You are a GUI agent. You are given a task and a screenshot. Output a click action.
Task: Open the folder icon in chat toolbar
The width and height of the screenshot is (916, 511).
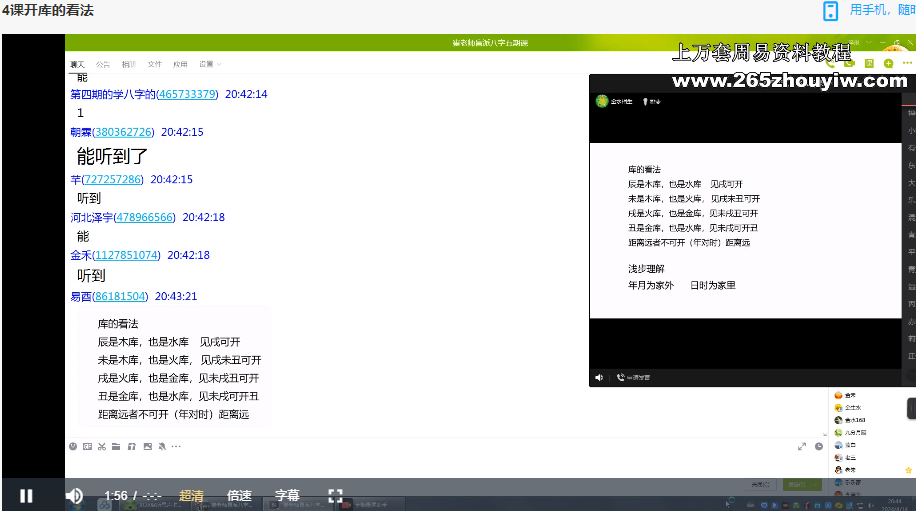click(x=117, y=446)
